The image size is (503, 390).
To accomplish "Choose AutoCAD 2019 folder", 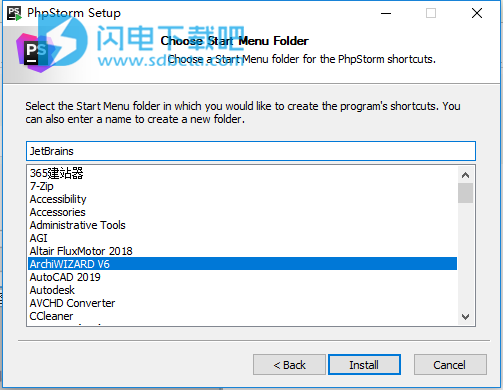I will (x=242, y=277).
